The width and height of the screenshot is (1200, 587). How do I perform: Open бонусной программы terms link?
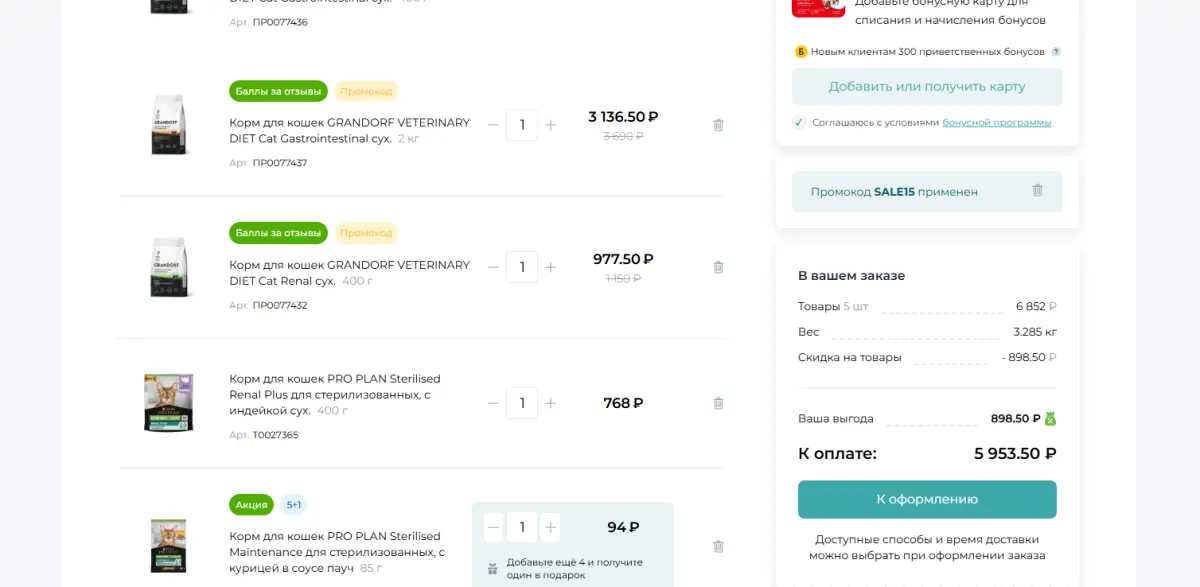pos(997,122)
